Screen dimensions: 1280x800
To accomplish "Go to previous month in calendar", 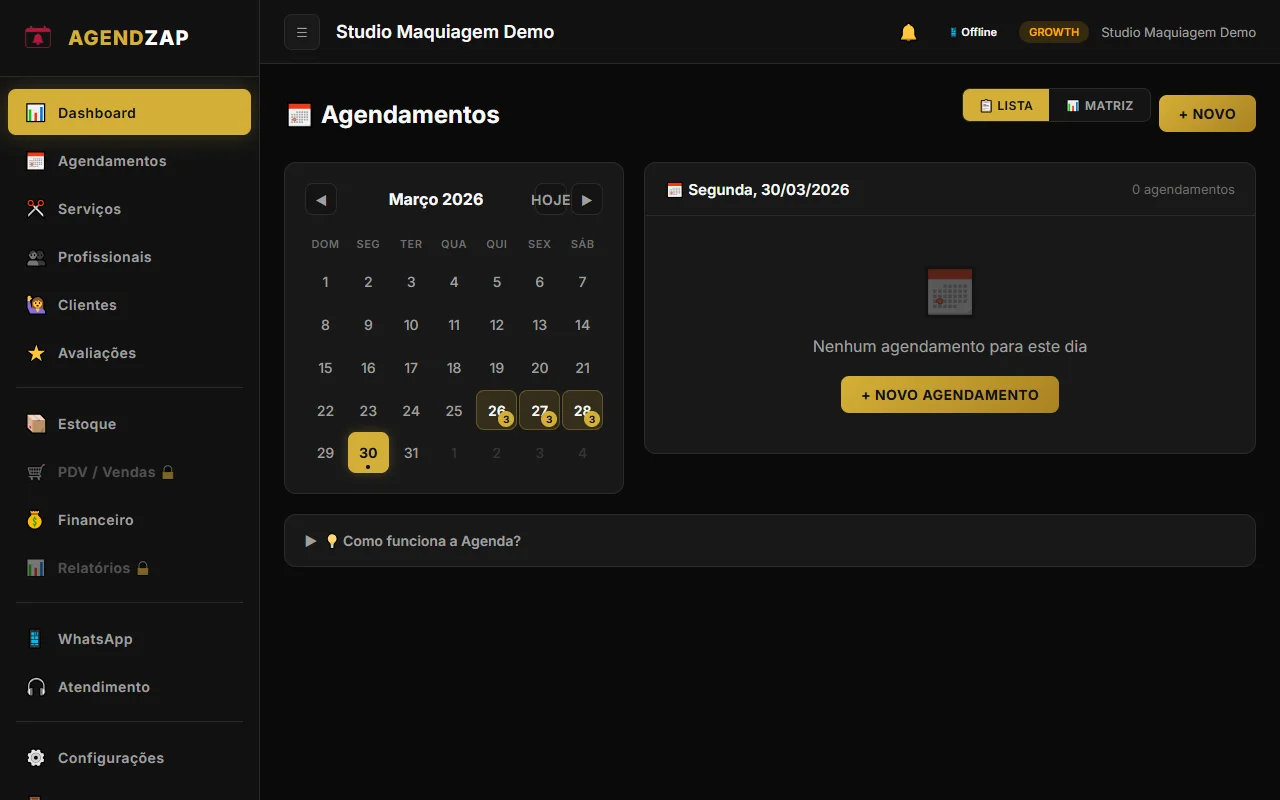I will 321,199.
